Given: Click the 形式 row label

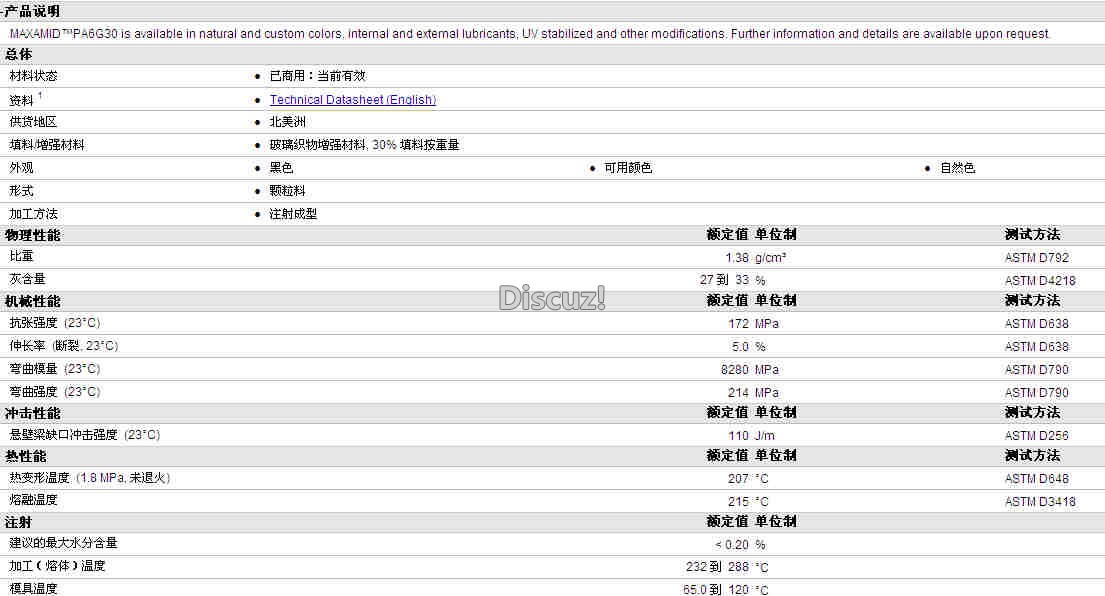Looking at the screenshot, I should (x=21, y=191).
